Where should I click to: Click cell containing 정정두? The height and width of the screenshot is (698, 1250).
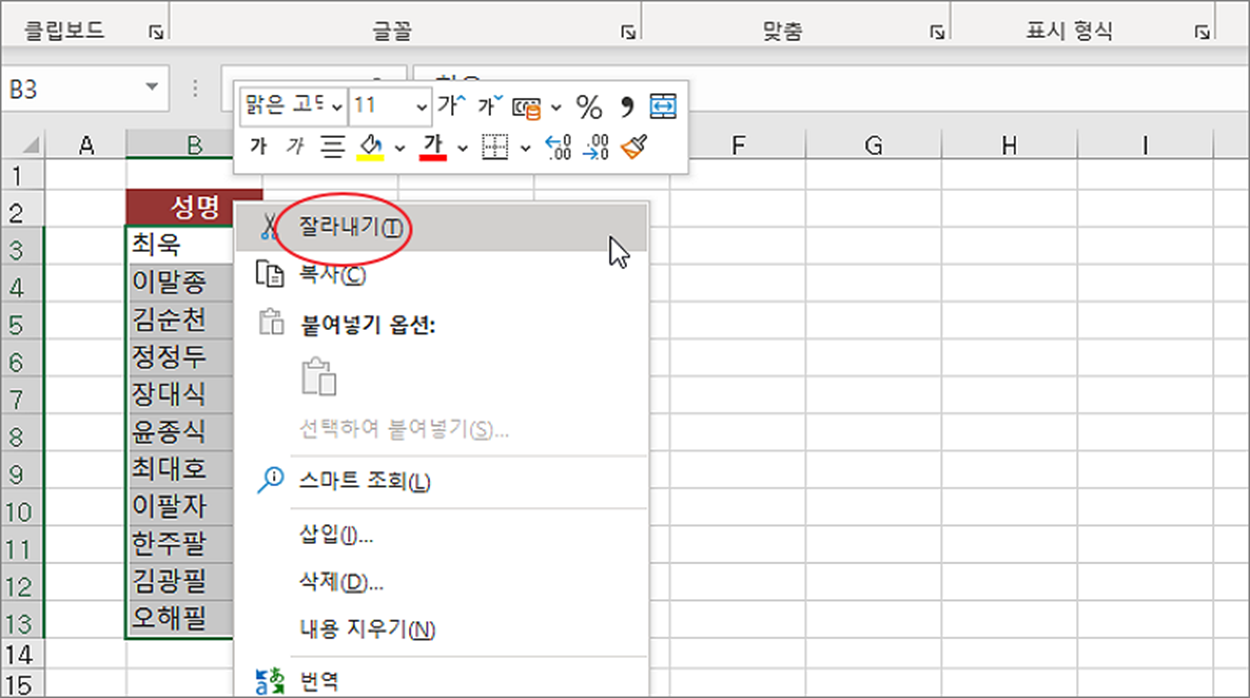181,358
